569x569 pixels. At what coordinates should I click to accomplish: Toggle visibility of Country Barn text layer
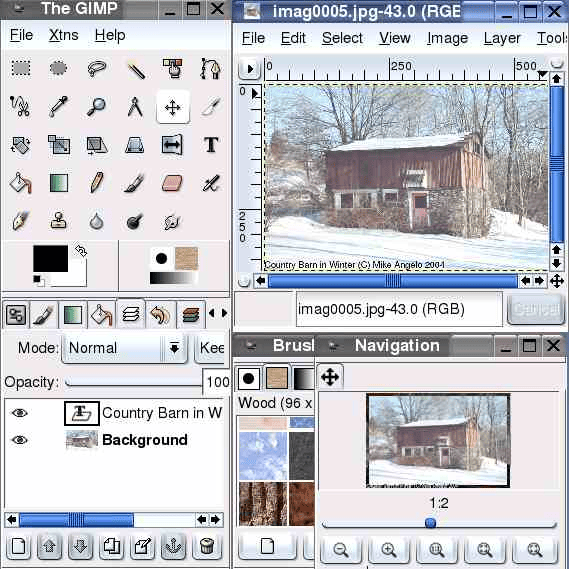tap(20, 413)
